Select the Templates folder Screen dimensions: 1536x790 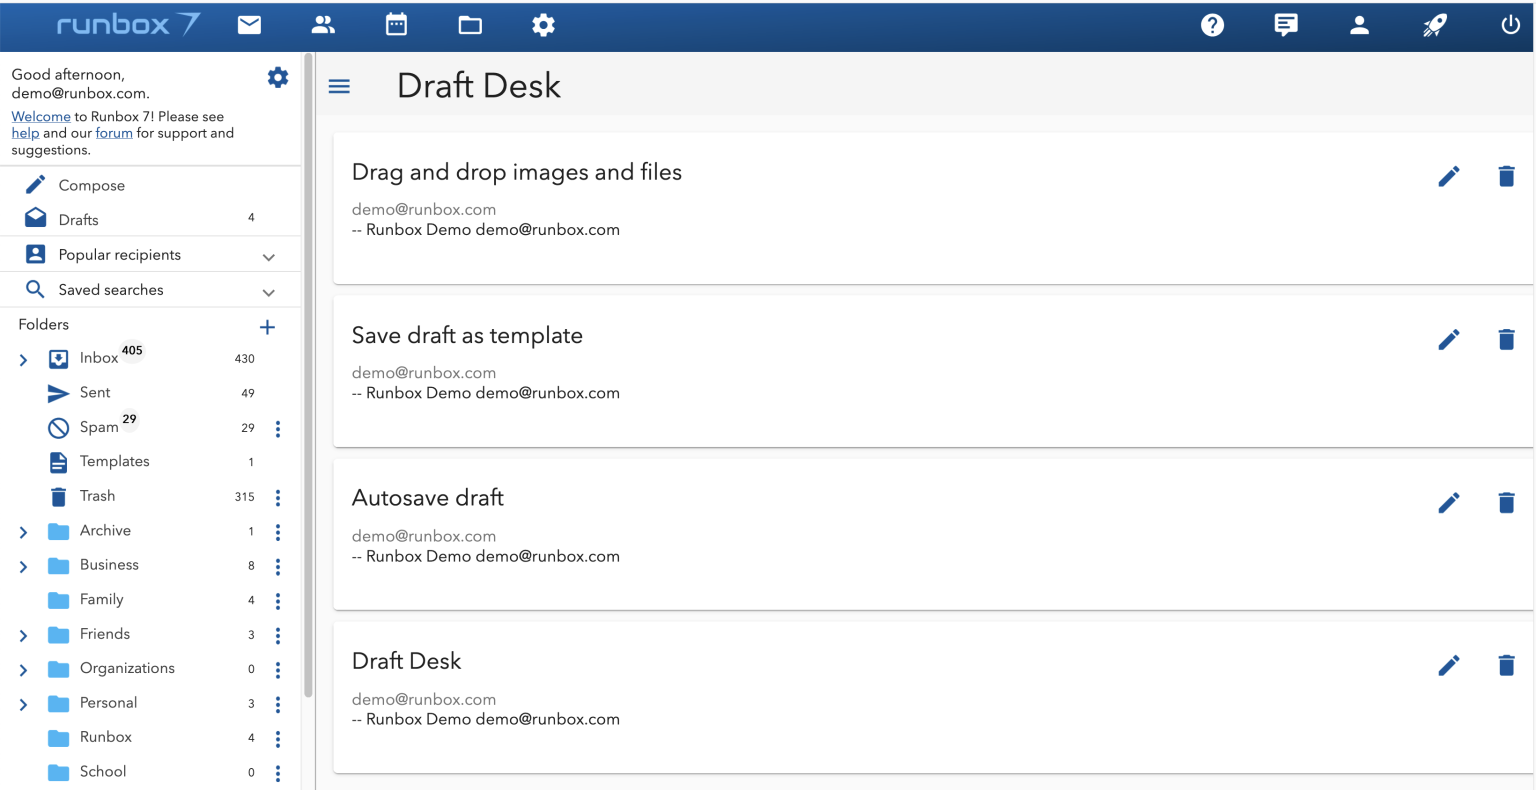[114, 461]
